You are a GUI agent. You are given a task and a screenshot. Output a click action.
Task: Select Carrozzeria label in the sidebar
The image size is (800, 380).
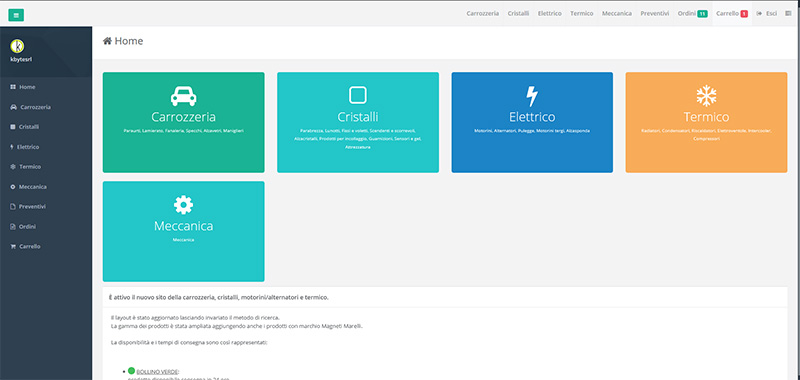tap(35, 107)
